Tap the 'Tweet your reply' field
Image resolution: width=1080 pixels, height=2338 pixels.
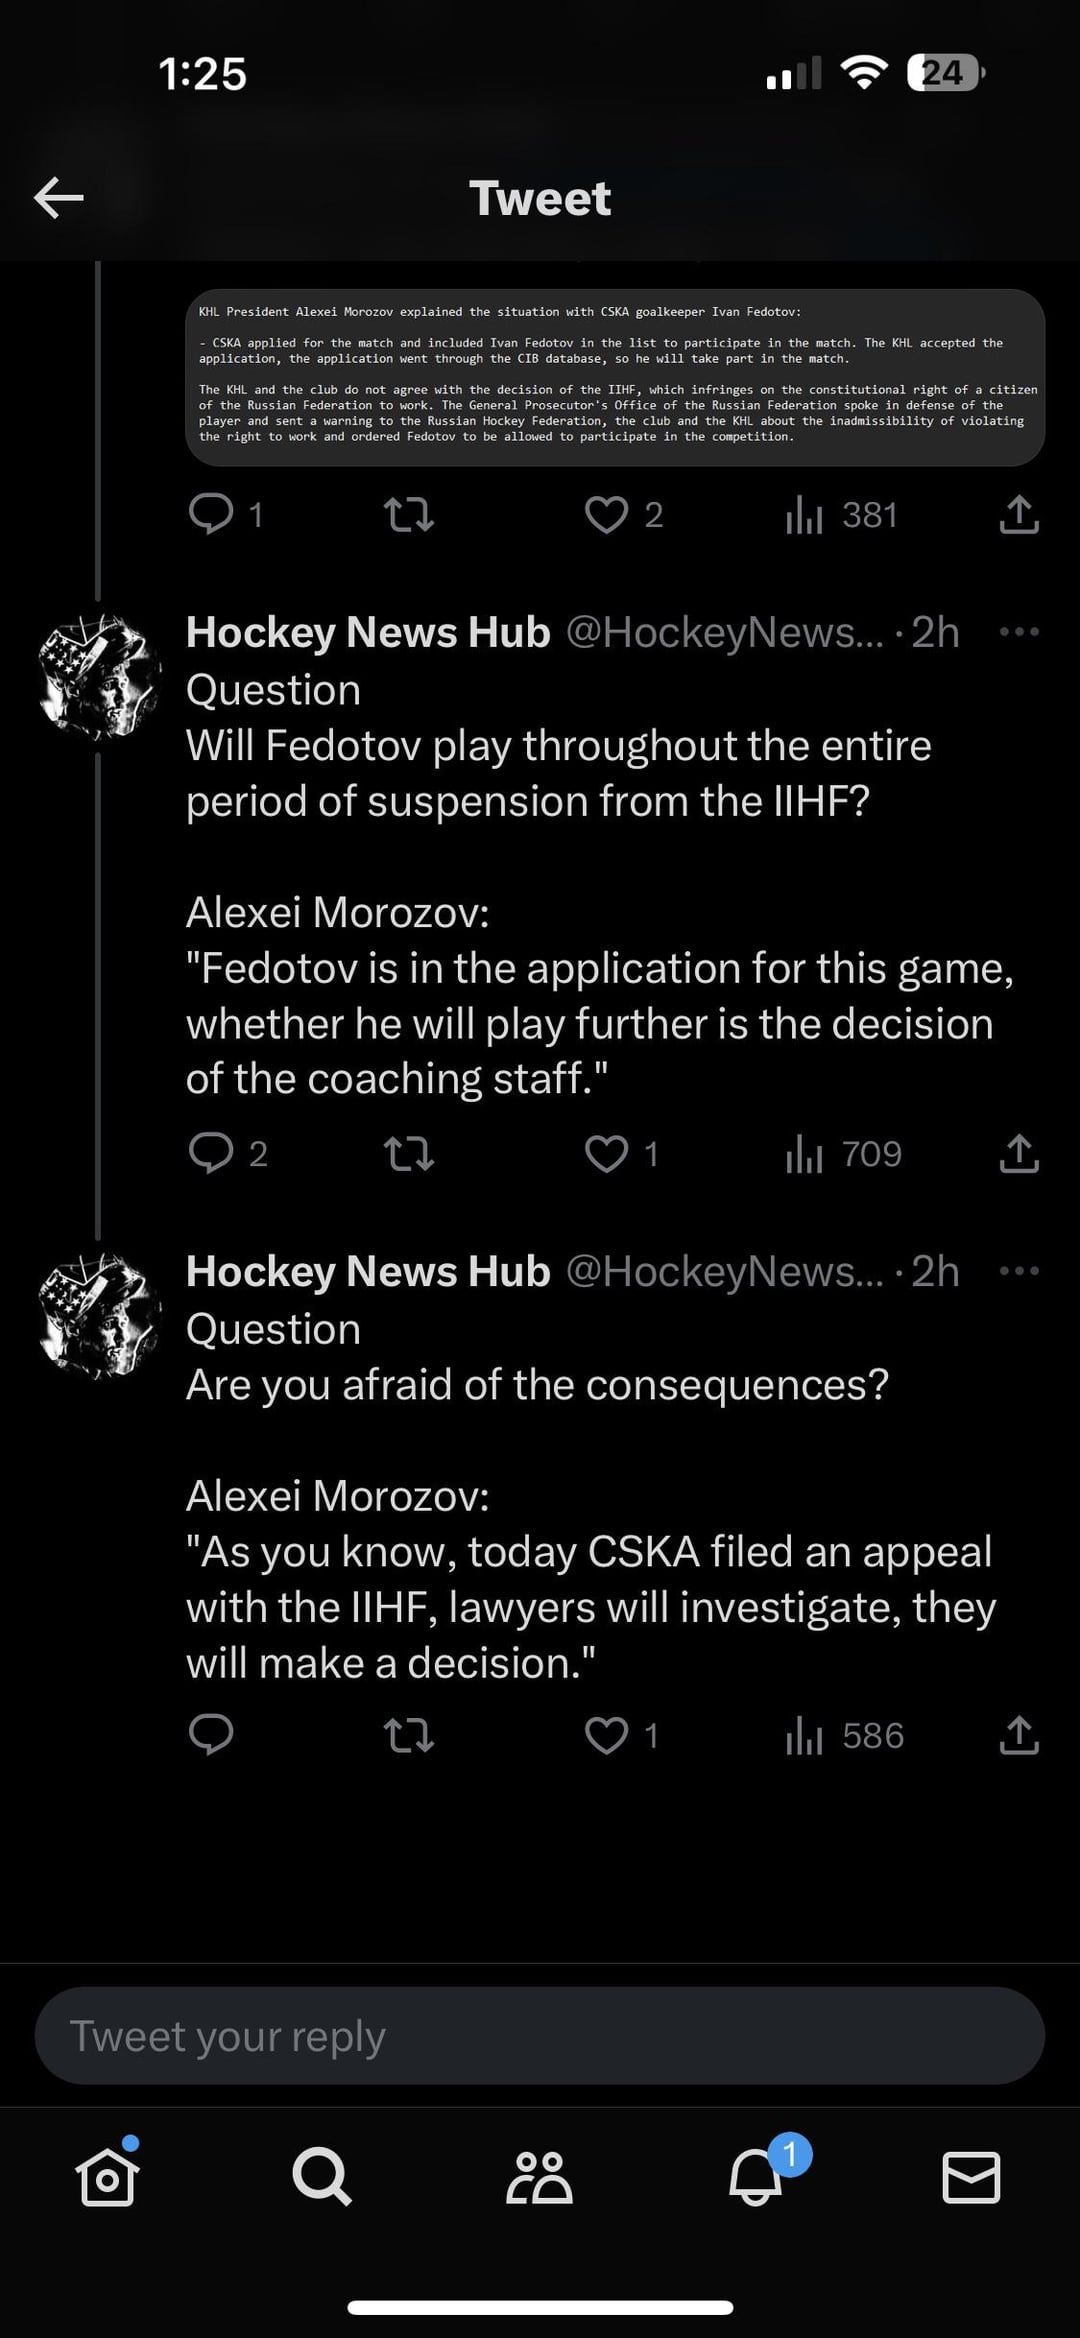point(540,2035)
